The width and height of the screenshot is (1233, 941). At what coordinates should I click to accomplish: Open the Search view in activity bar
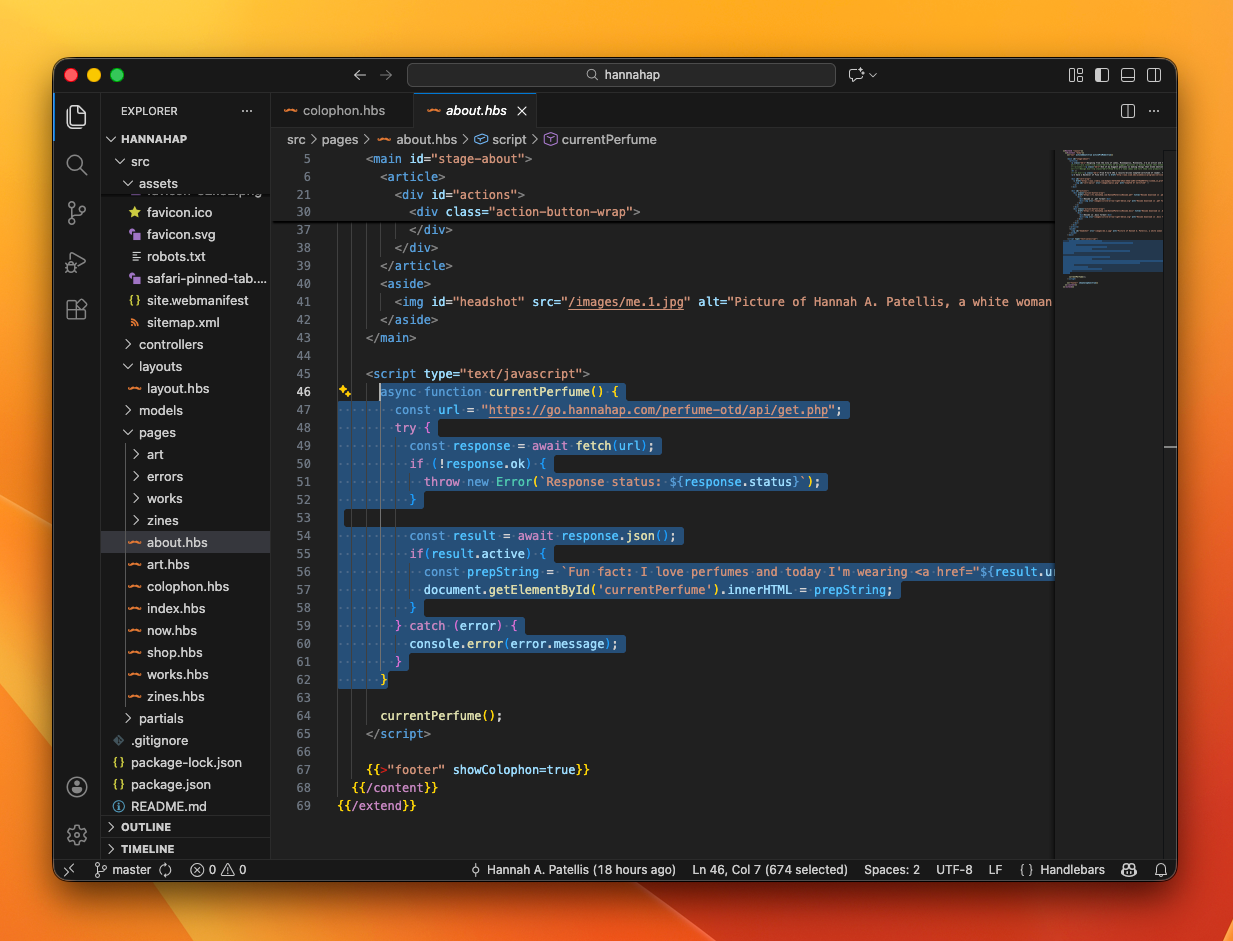(77, 165)
